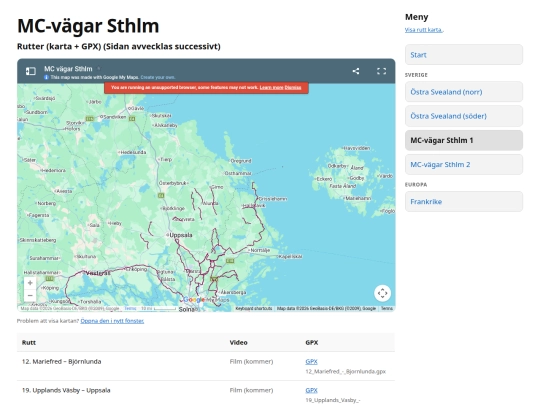Click 'Film (kommer)' in the Mariefred row
Image resolution: width=540 pixels, height=405 pixels.
(x=251, y=361)
